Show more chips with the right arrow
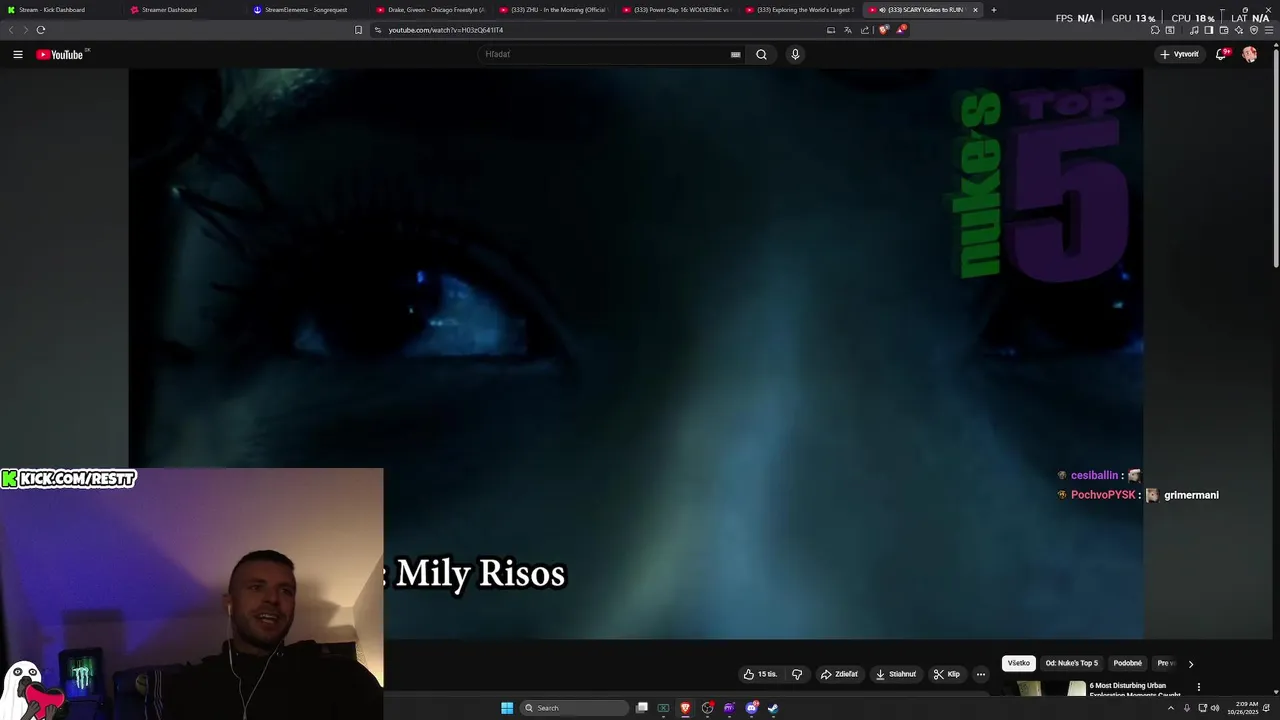The width and height of the screenshot is (1280, 720). 1190,664
